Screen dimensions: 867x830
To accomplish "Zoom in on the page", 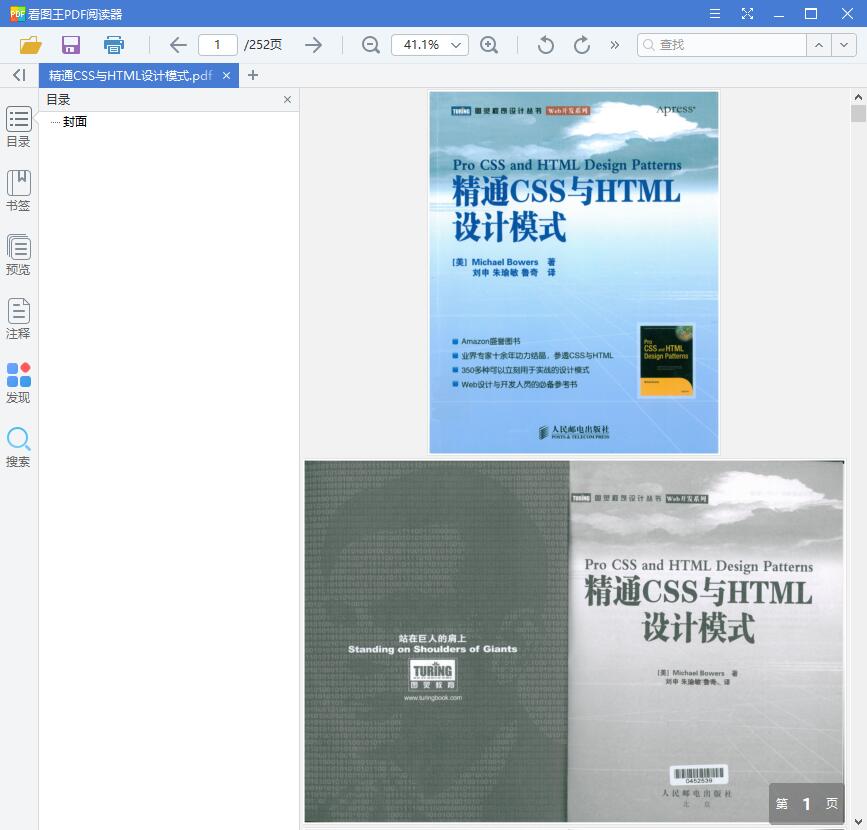I will (x=492, y=45).
